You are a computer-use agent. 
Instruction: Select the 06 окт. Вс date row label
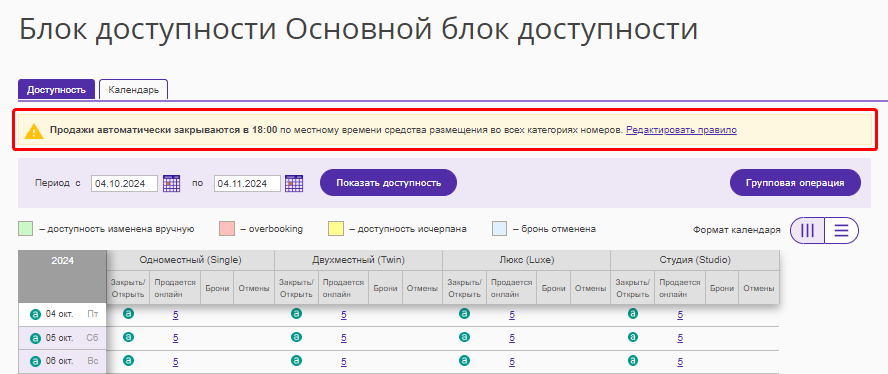(x=62, y=362)
